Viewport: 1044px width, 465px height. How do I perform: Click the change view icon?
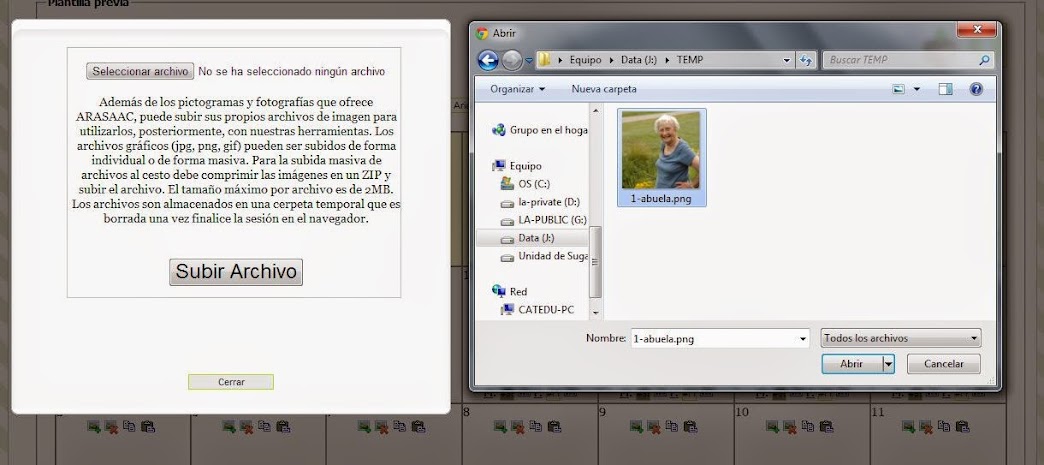(x=899, y=89)
